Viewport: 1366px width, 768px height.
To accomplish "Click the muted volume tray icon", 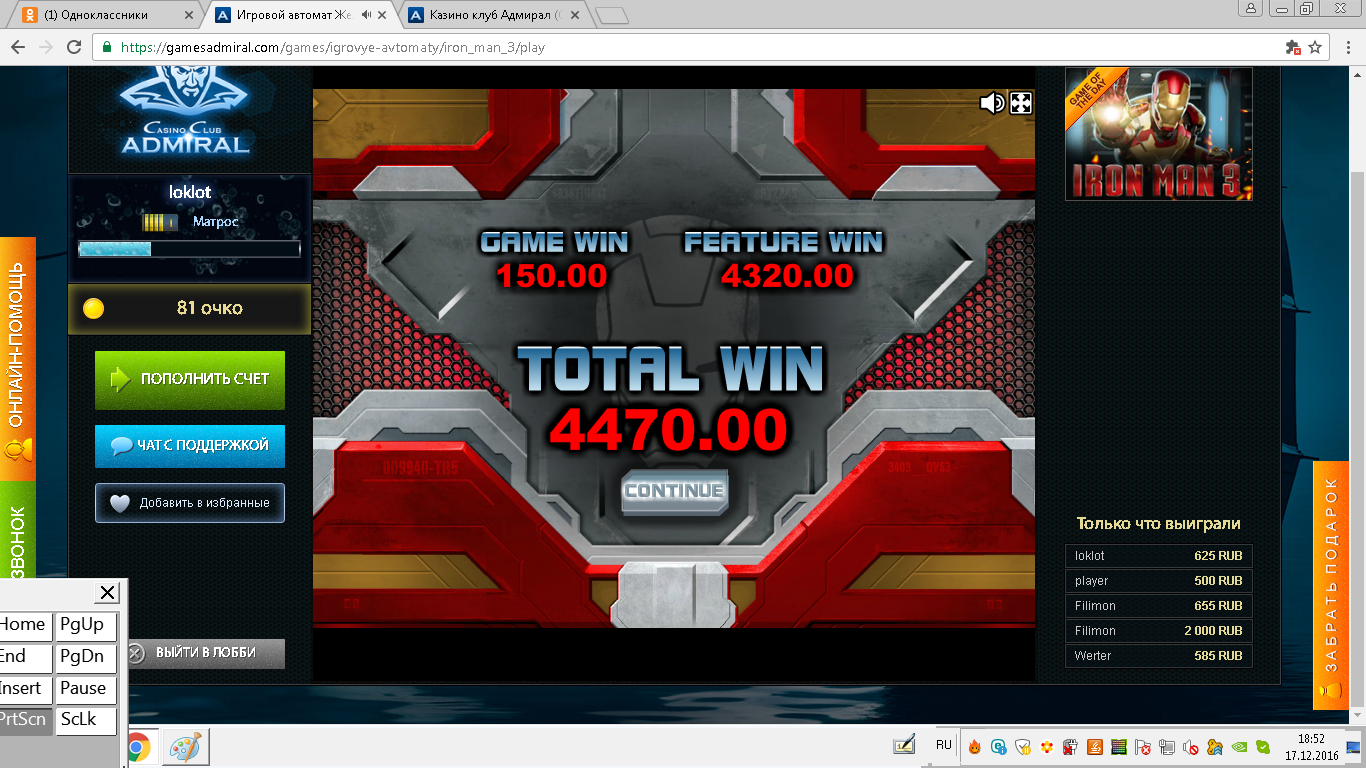I will (x=1190, y=747).
